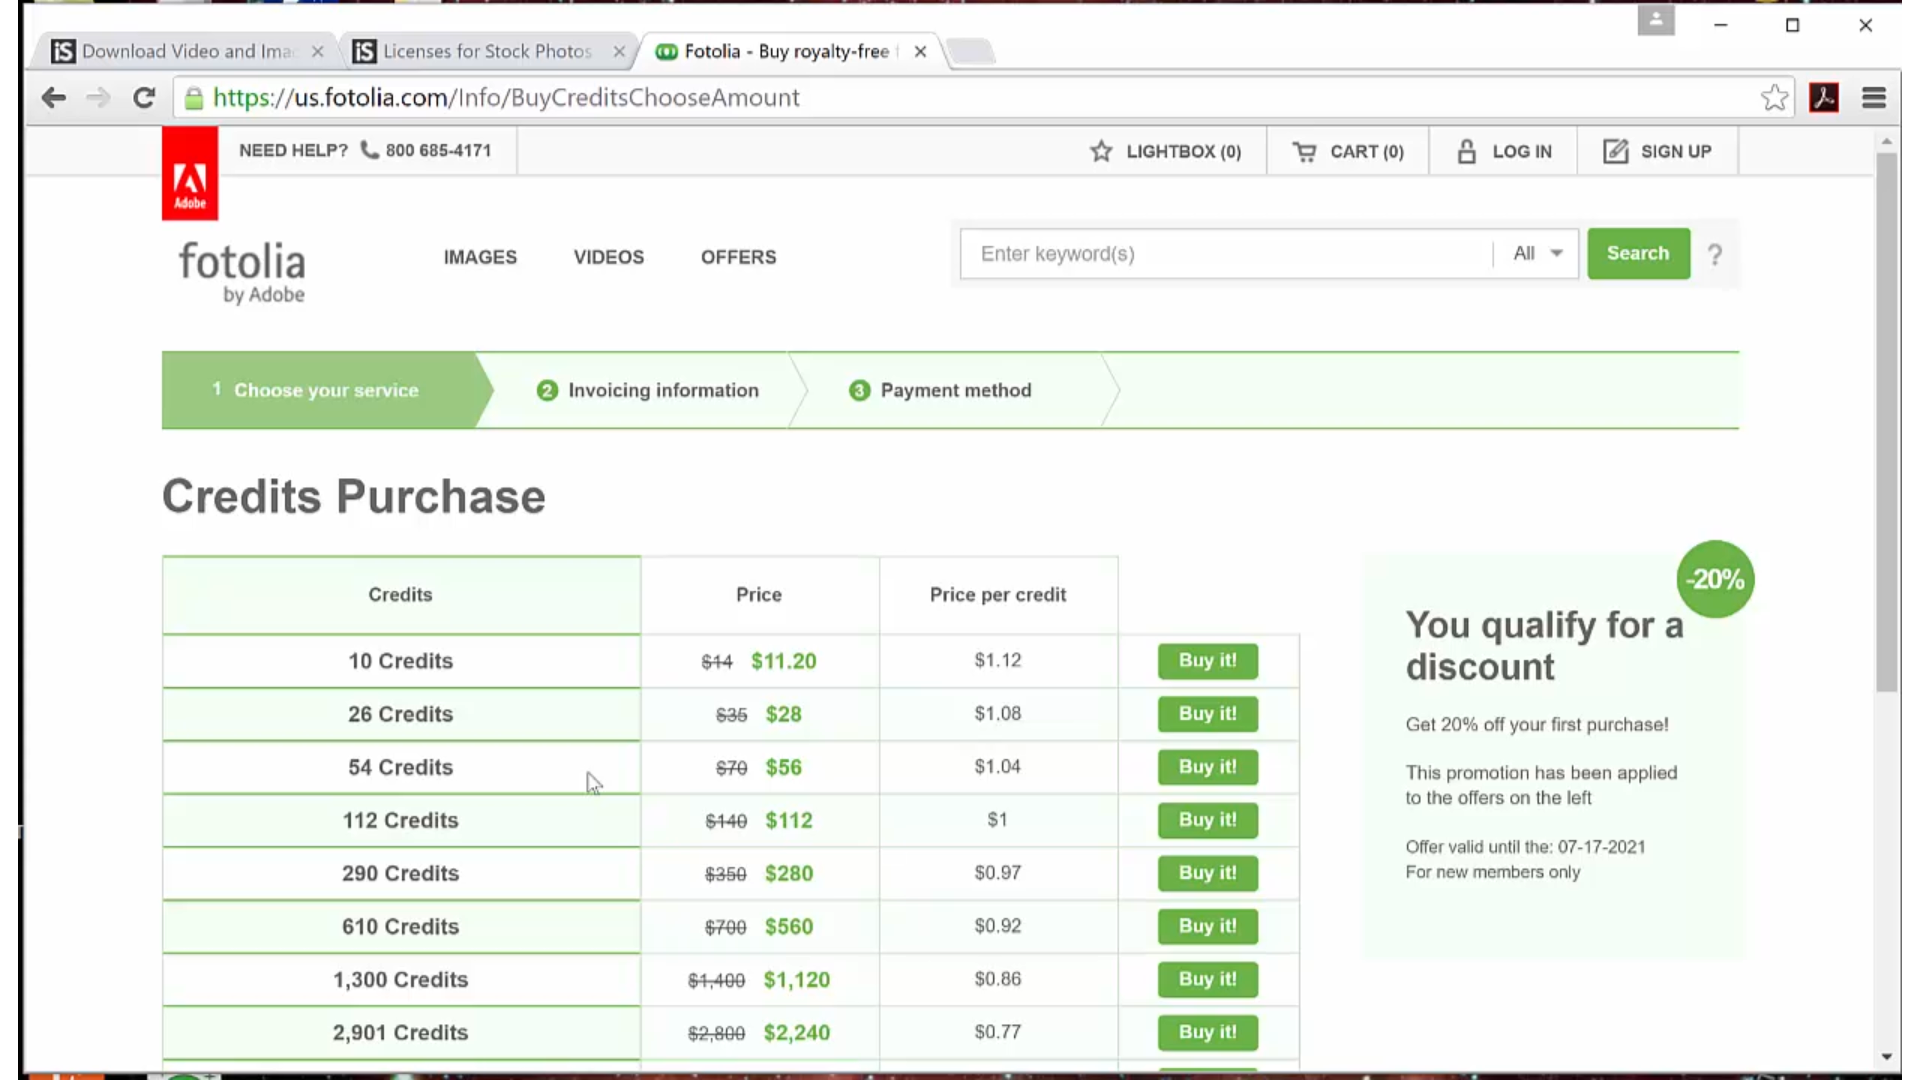Buy it for 26 Credits
Screen dimensions: 1920x1080
pyautogui.click(x=1208, y=714)
